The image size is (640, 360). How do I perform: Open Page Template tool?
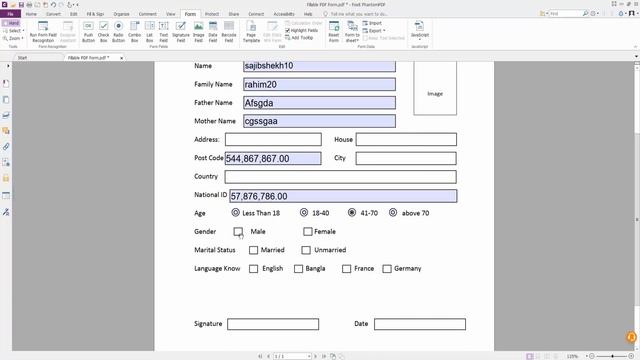click(251, 31)
